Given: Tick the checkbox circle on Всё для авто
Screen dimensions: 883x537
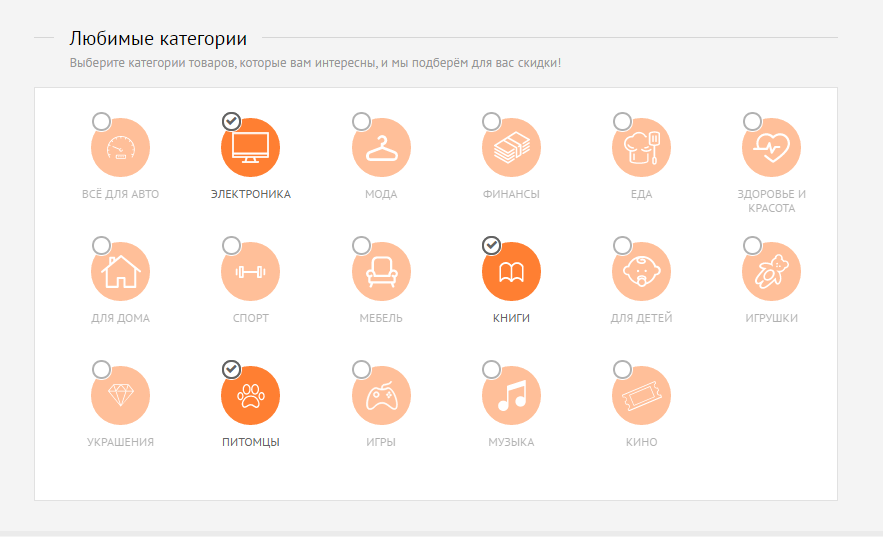Looking at the screenshot, I should [101, 121].
